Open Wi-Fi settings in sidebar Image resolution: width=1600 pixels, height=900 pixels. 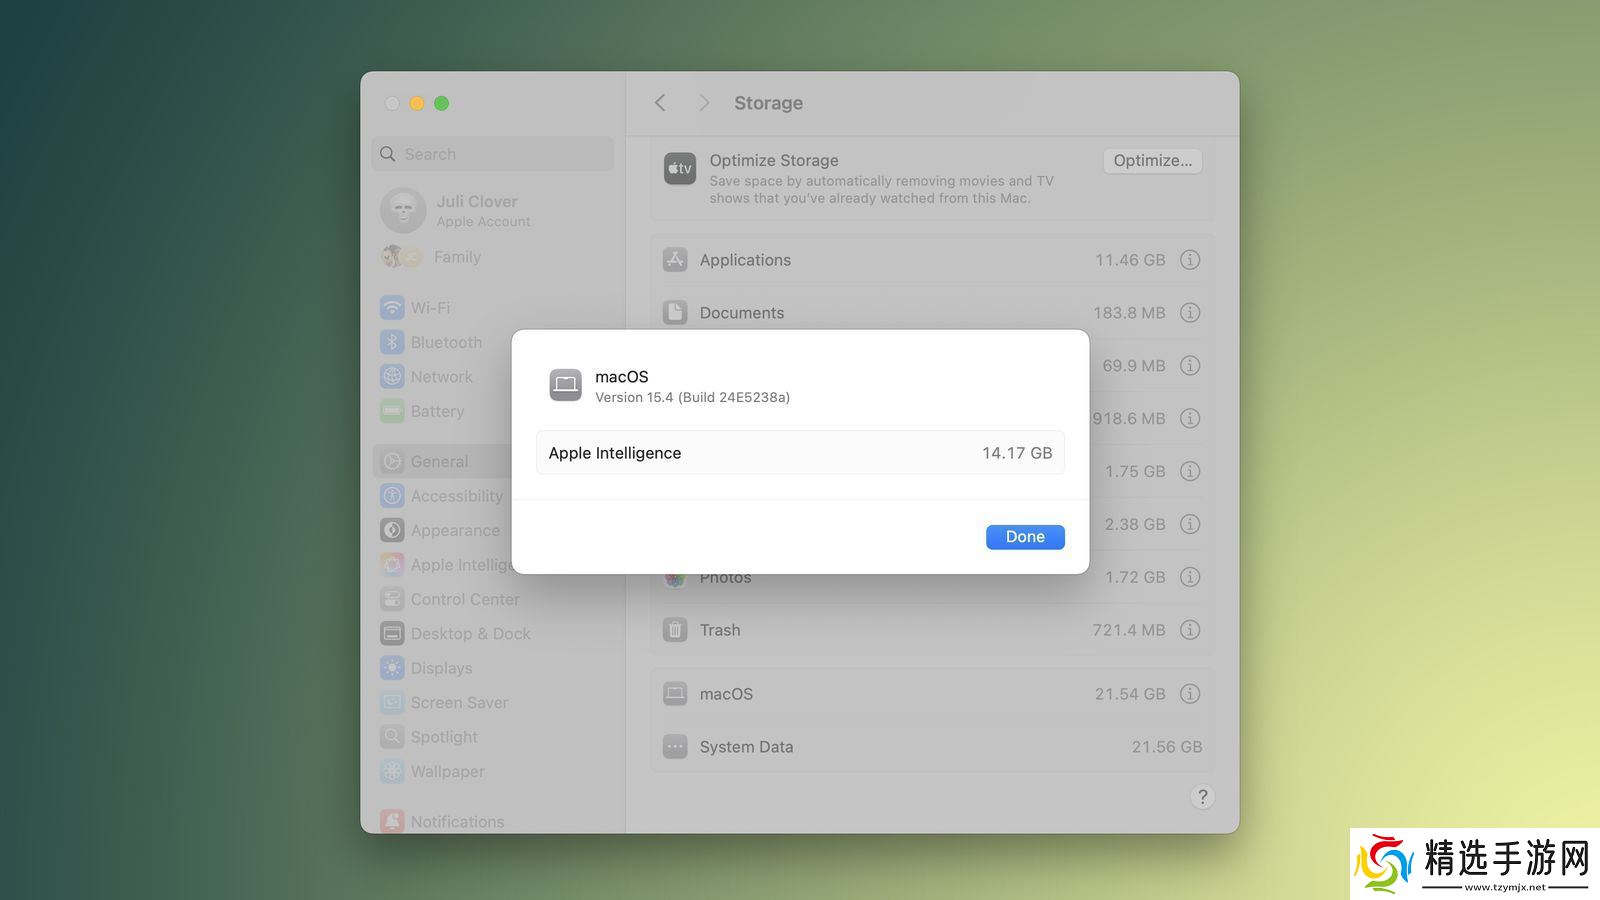point(430,308)
